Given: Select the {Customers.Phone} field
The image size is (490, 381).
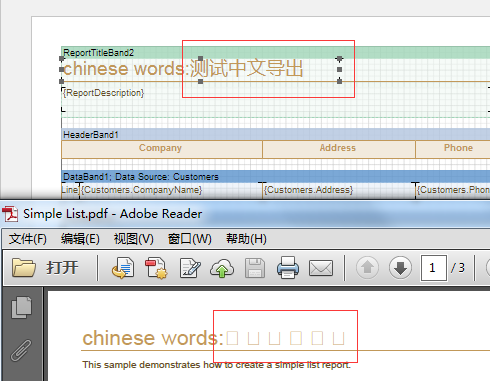Looking at the screenshot, I should click(x=453, y=190).
